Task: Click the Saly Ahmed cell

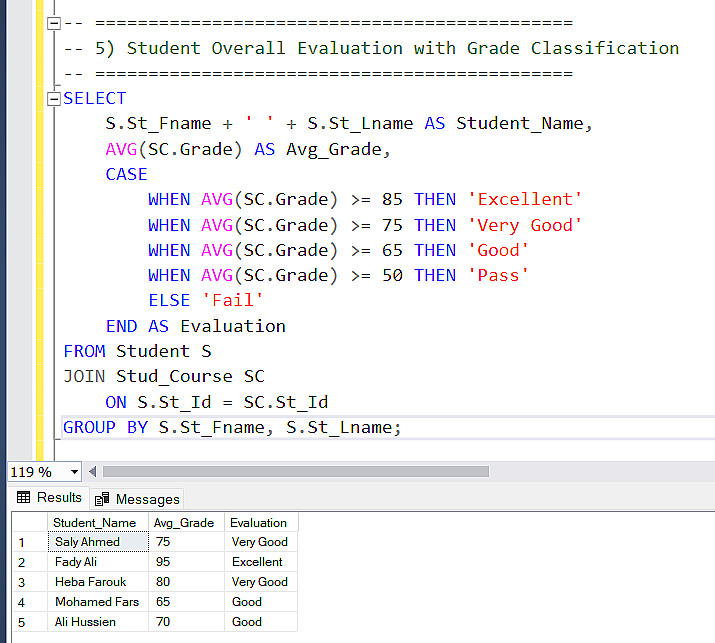Action: pyautogui.click(x=98, y=542)
